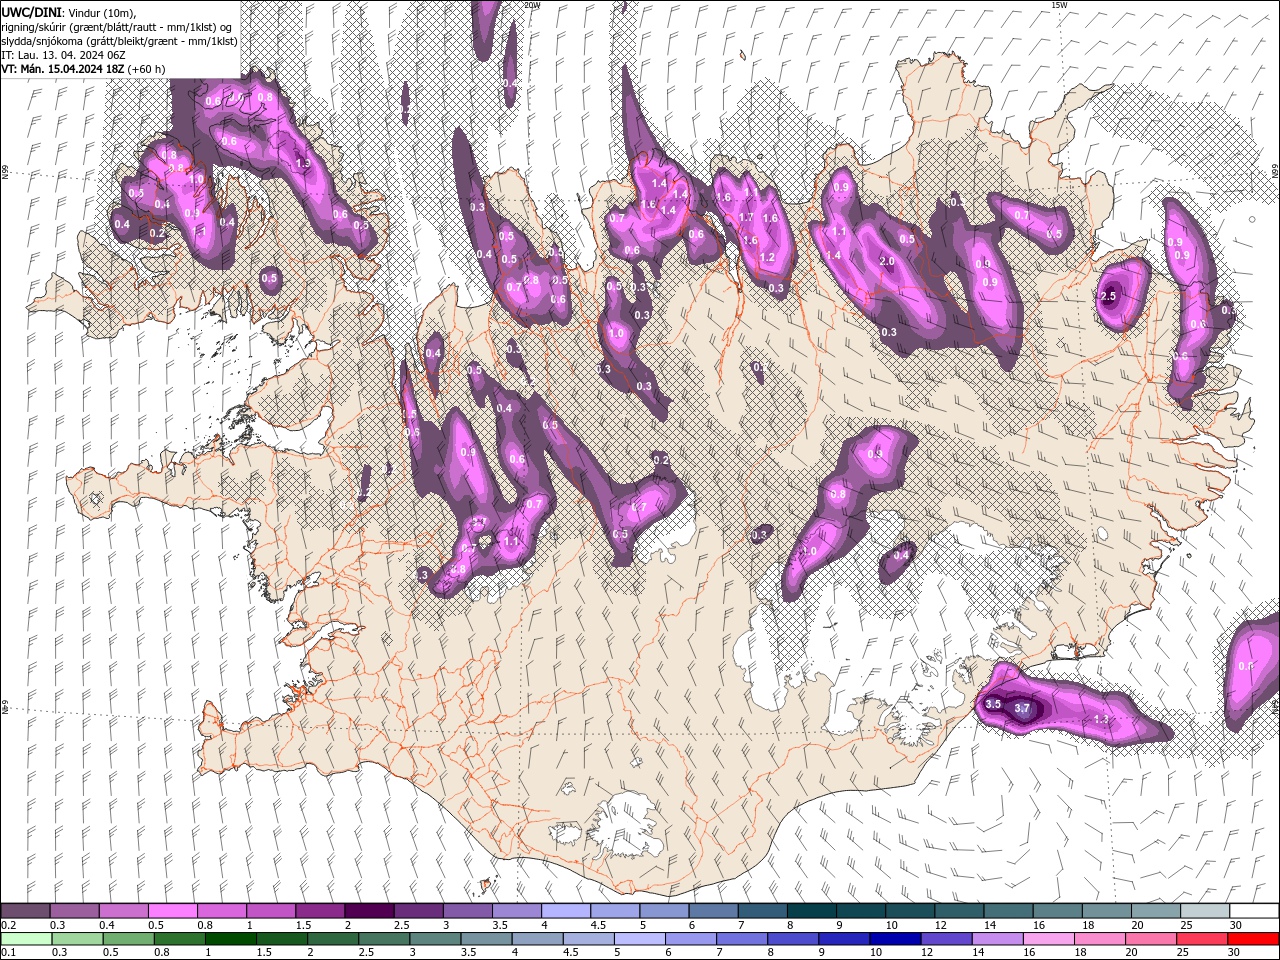1280x960 pixels.
Task: Click the 0.2 label on the snow scale
Action: point(8,925)
